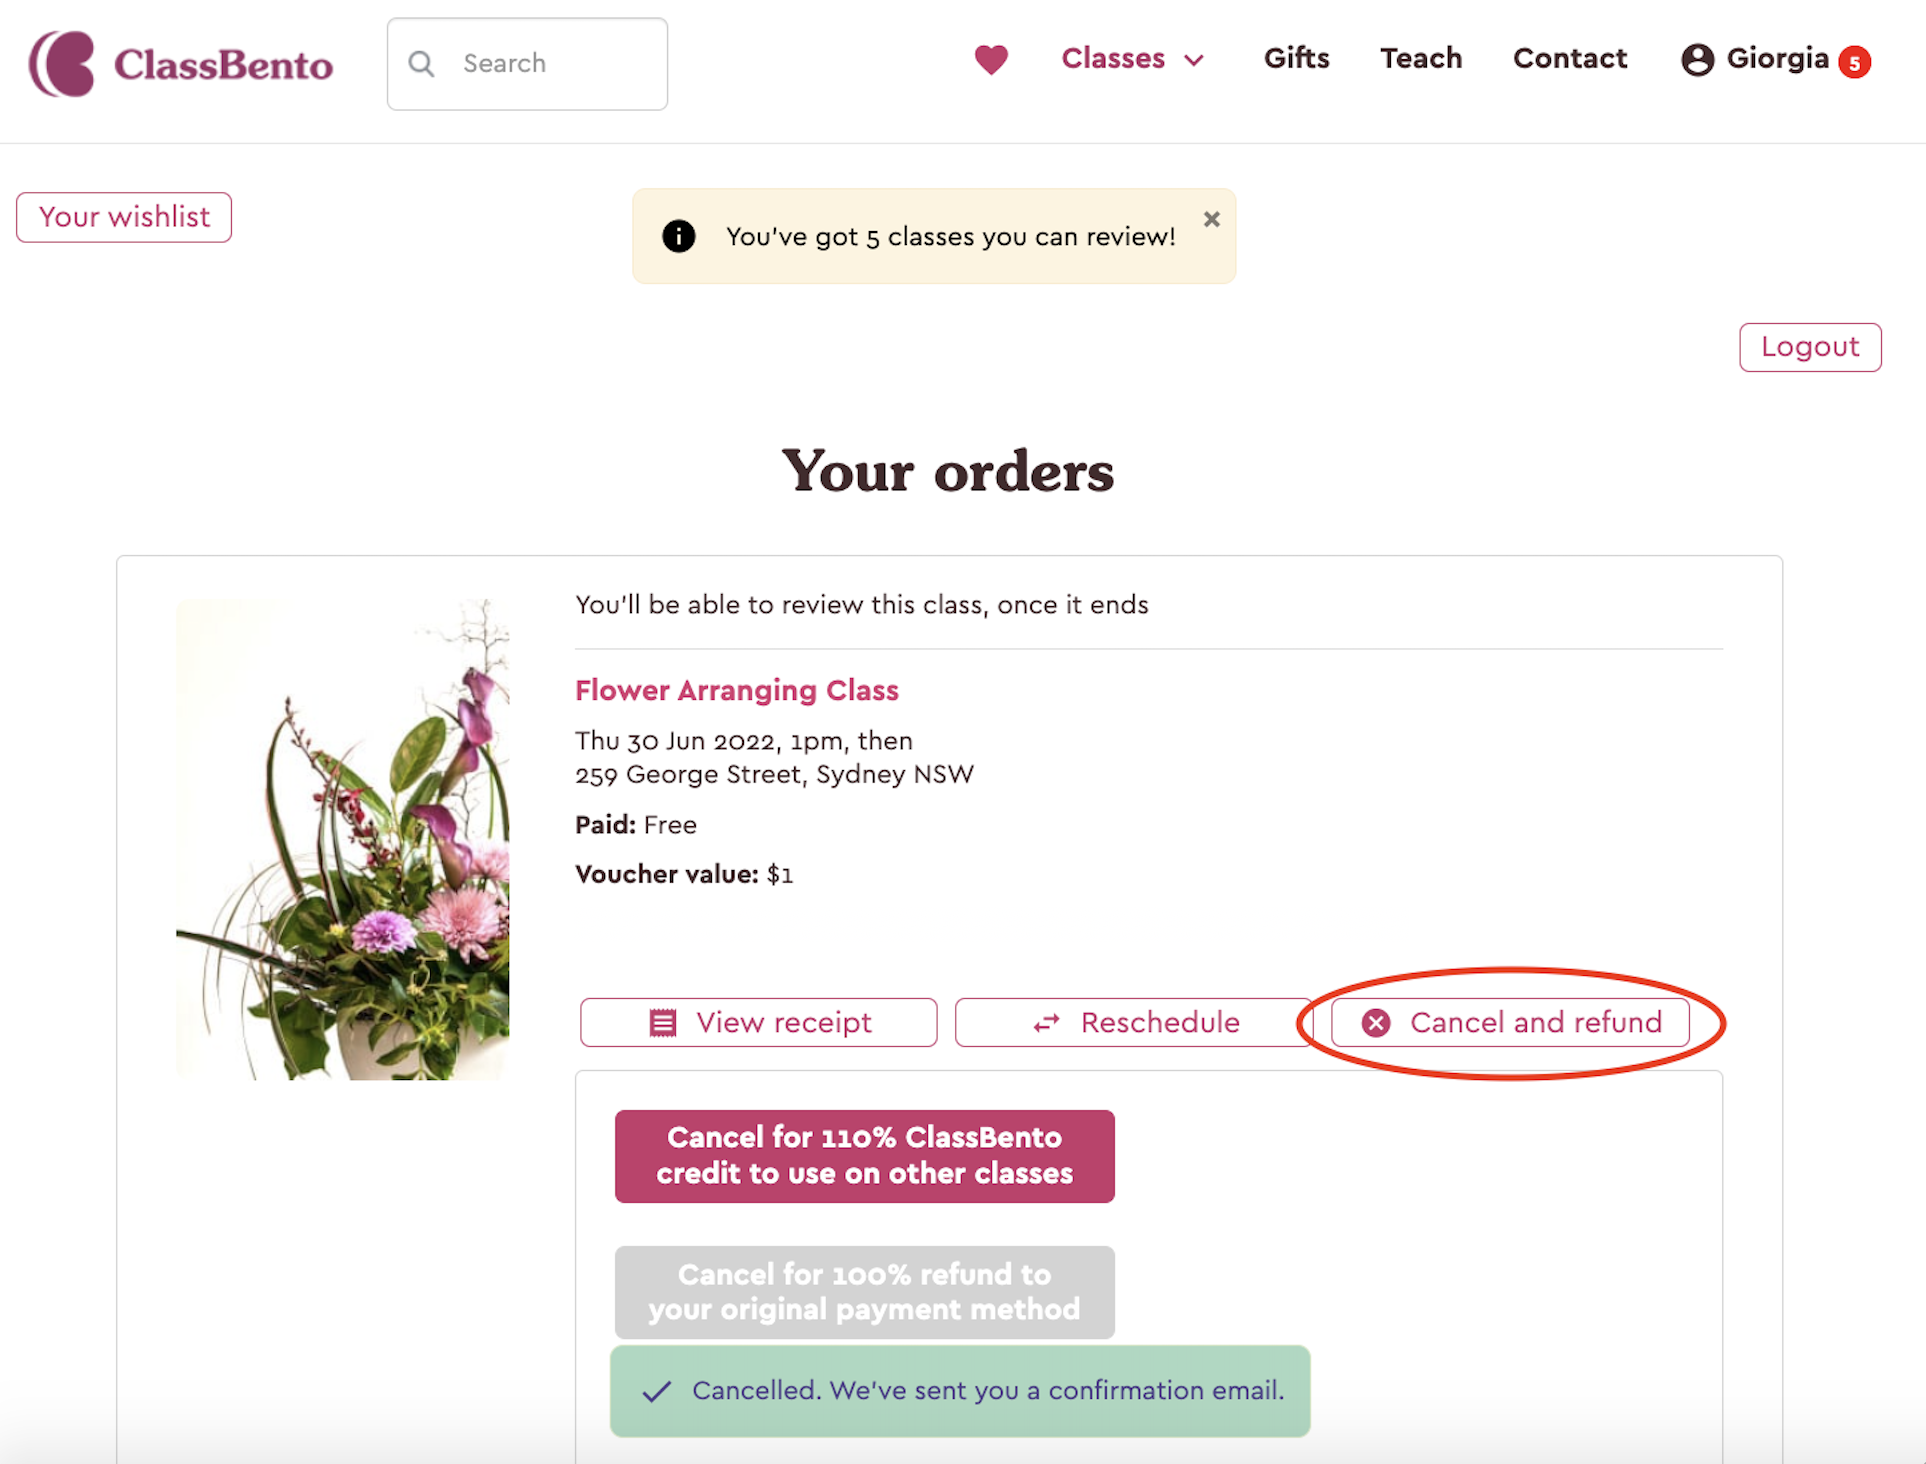Viewport: 1926px width, 1464px height.
Task: Click the X icon on Cancel and refund
Action: click(x=1376, y=1023)
